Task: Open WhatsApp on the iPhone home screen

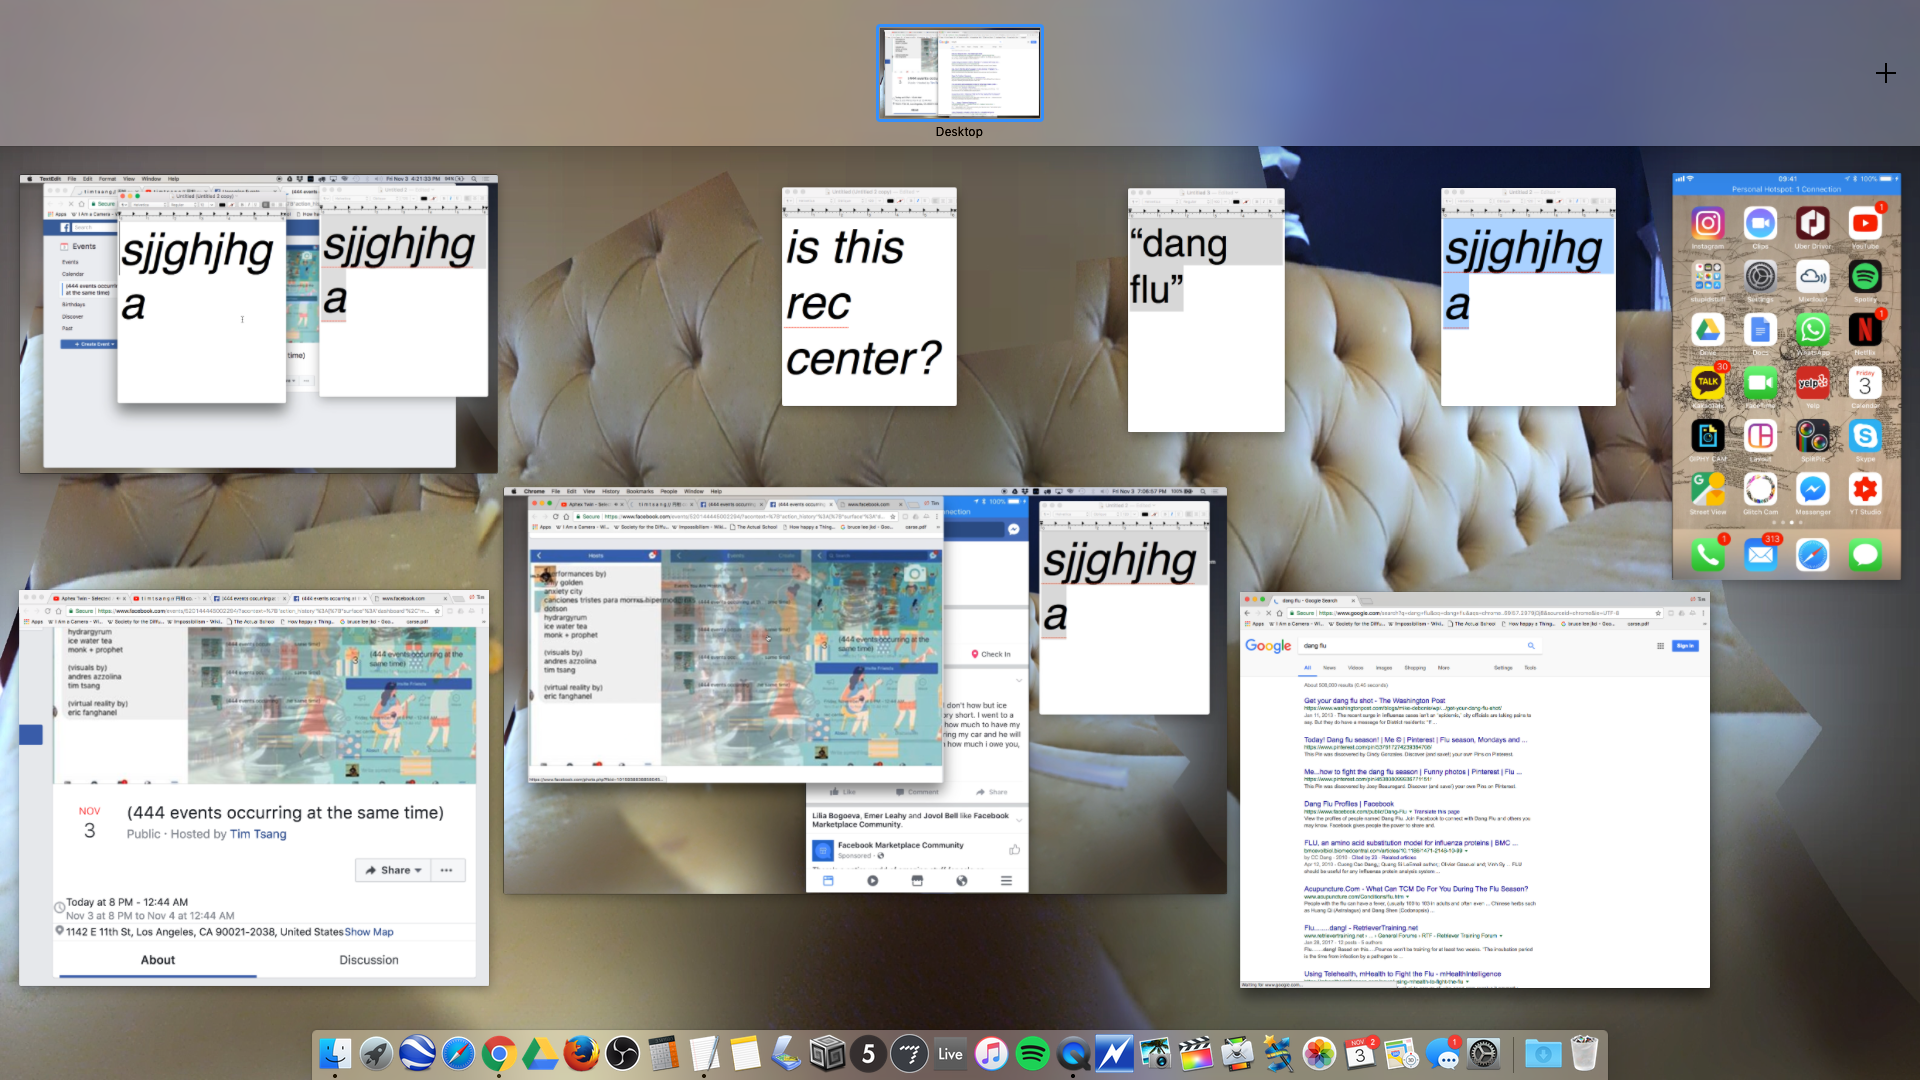Action: click(x=1813, y=330)
